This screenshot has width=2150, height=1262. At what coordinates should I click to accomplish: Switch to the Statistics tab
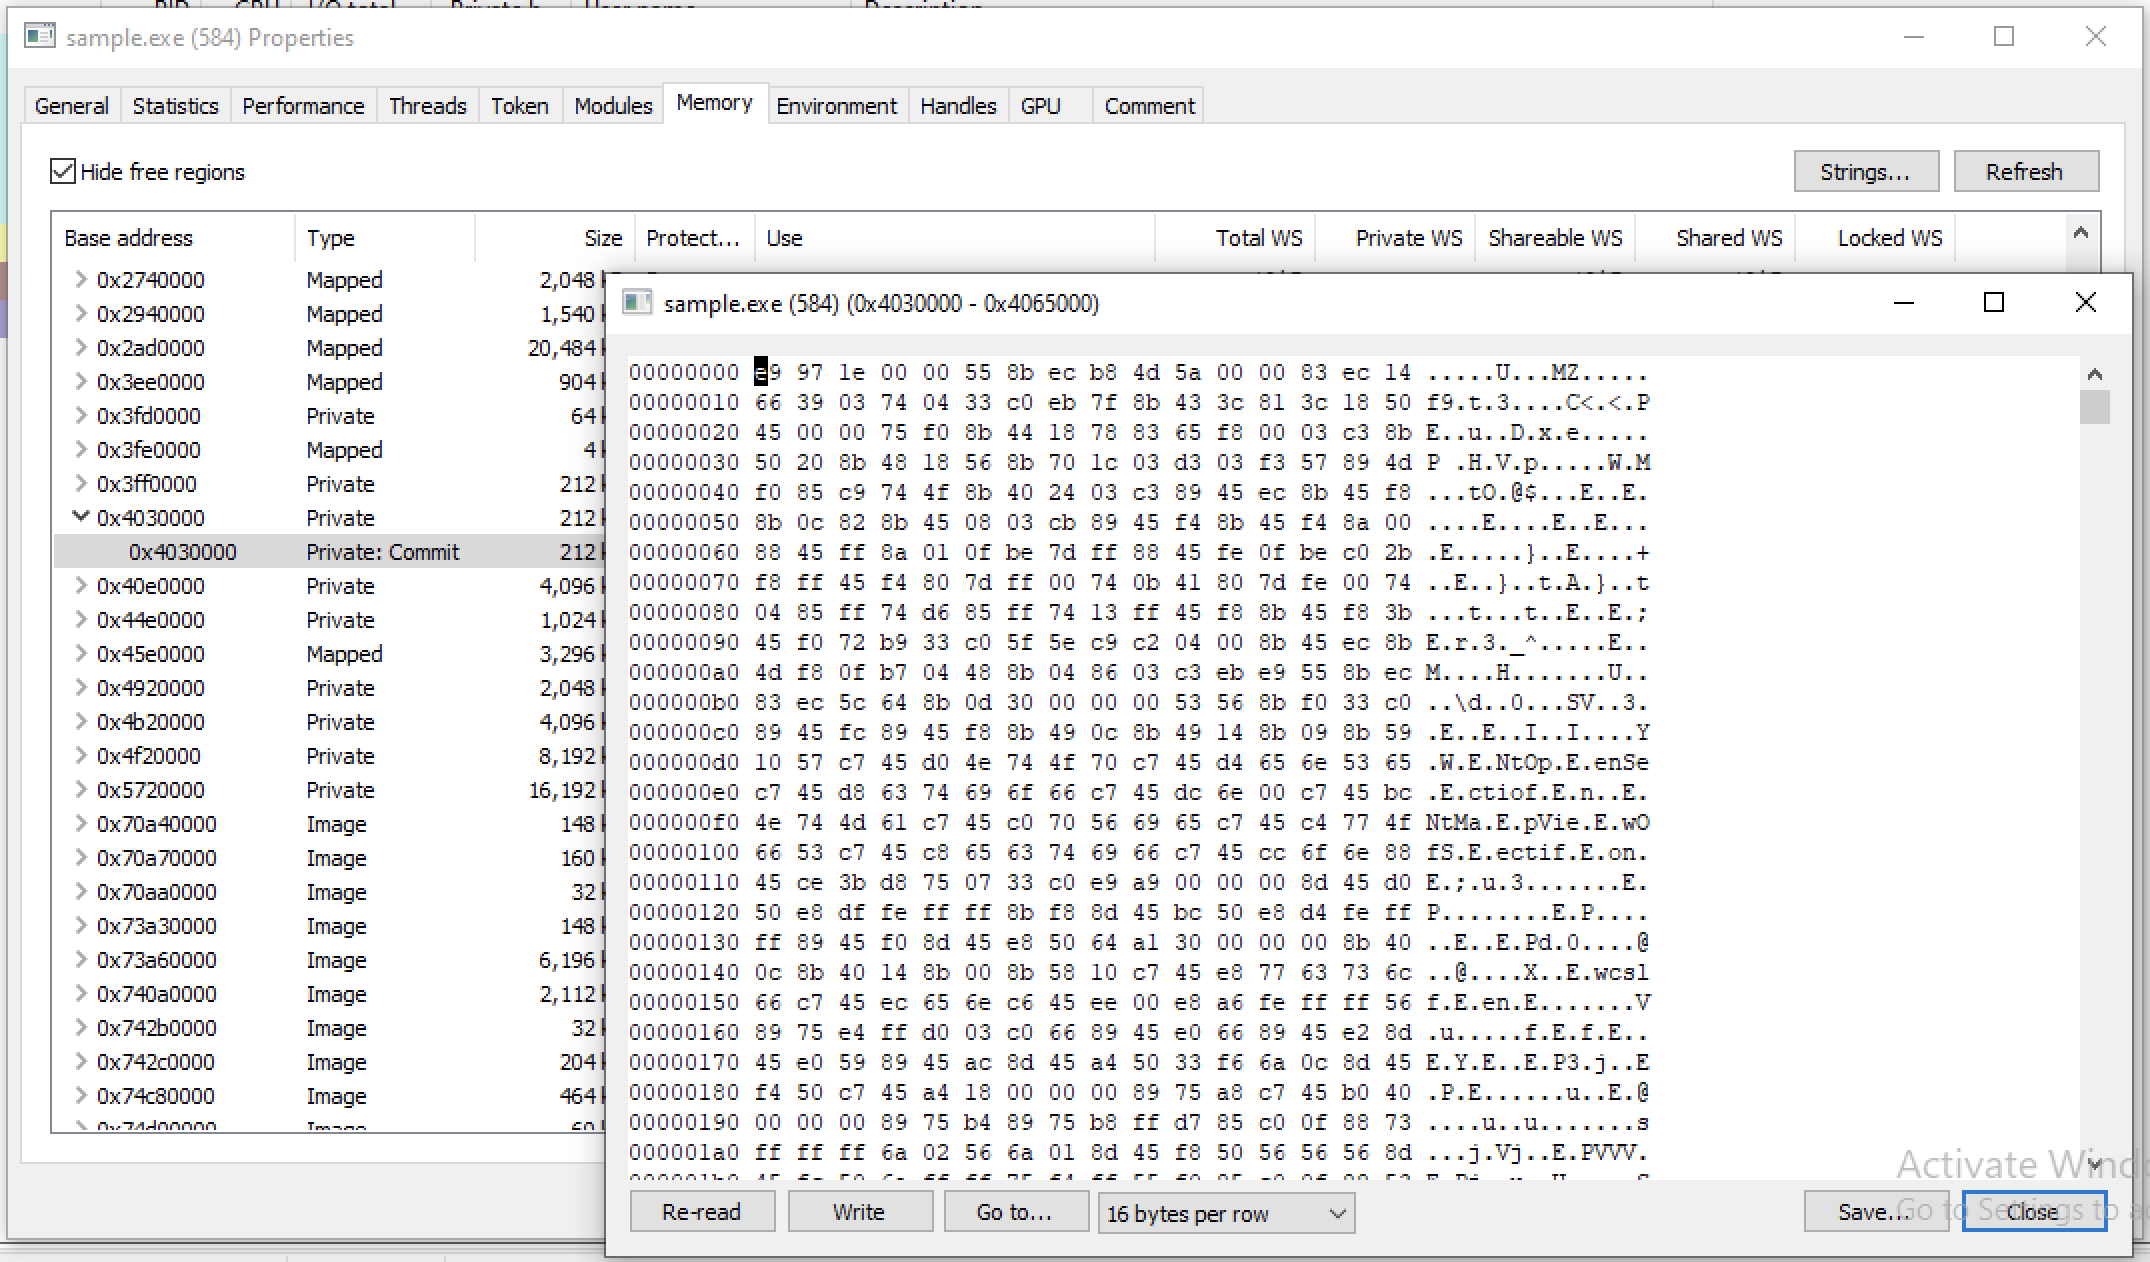point(175,106)
